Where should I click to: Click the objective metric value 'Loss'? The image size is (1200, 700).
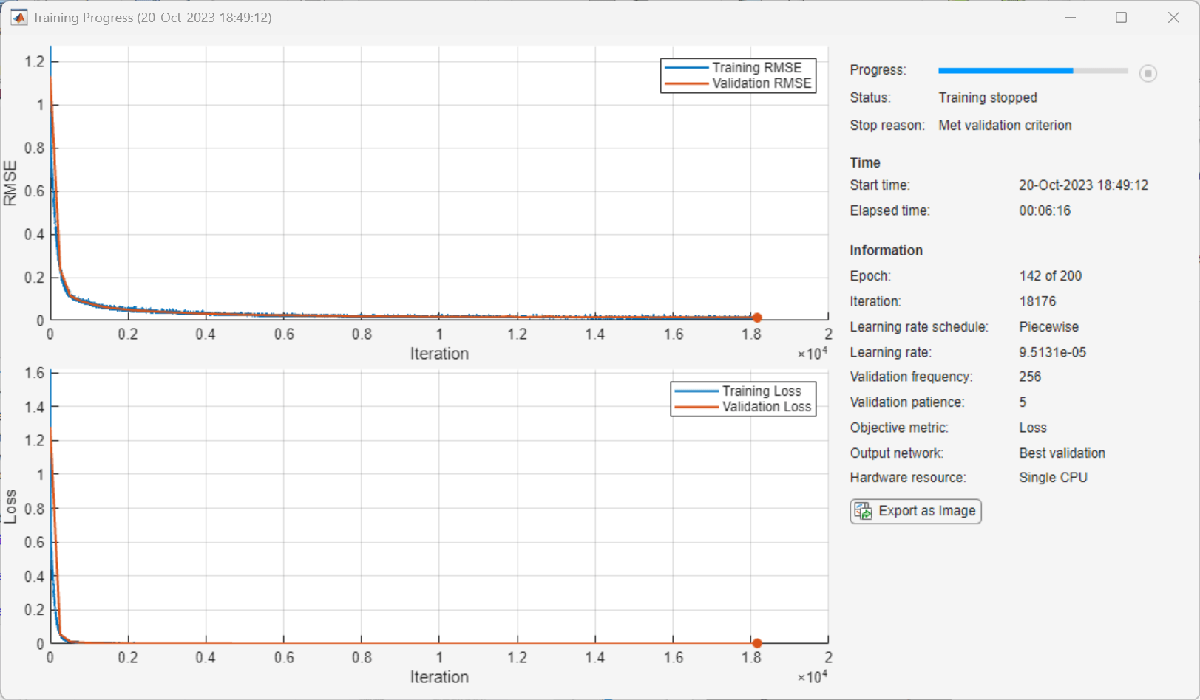tap(1033, 427)
